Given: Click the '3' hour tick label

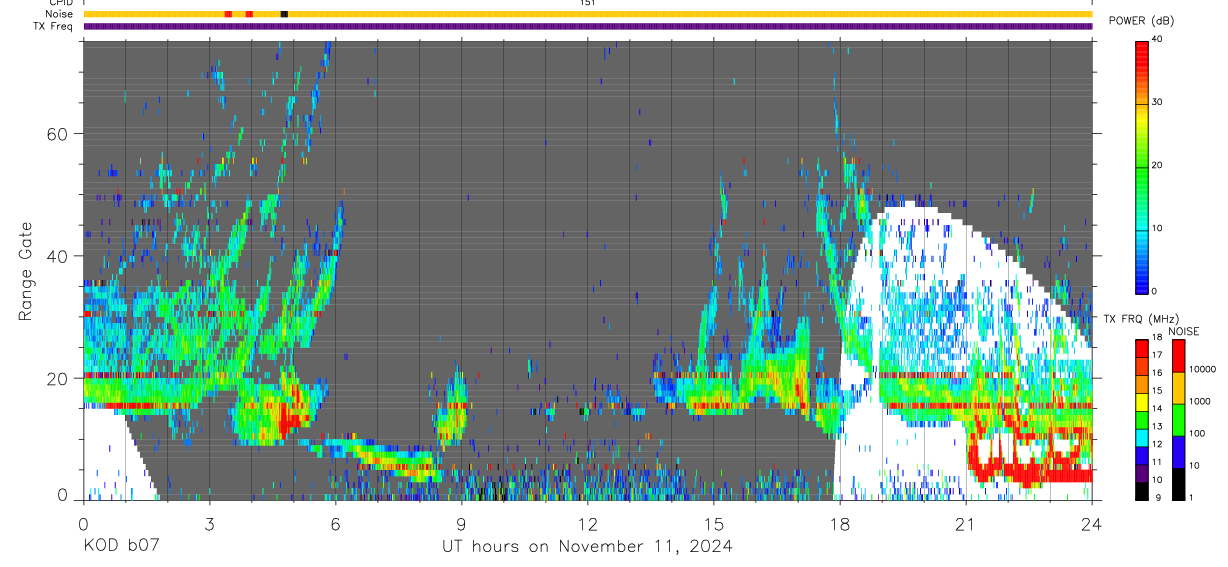Looking at the screenshot, I should (x=209, y=523).
